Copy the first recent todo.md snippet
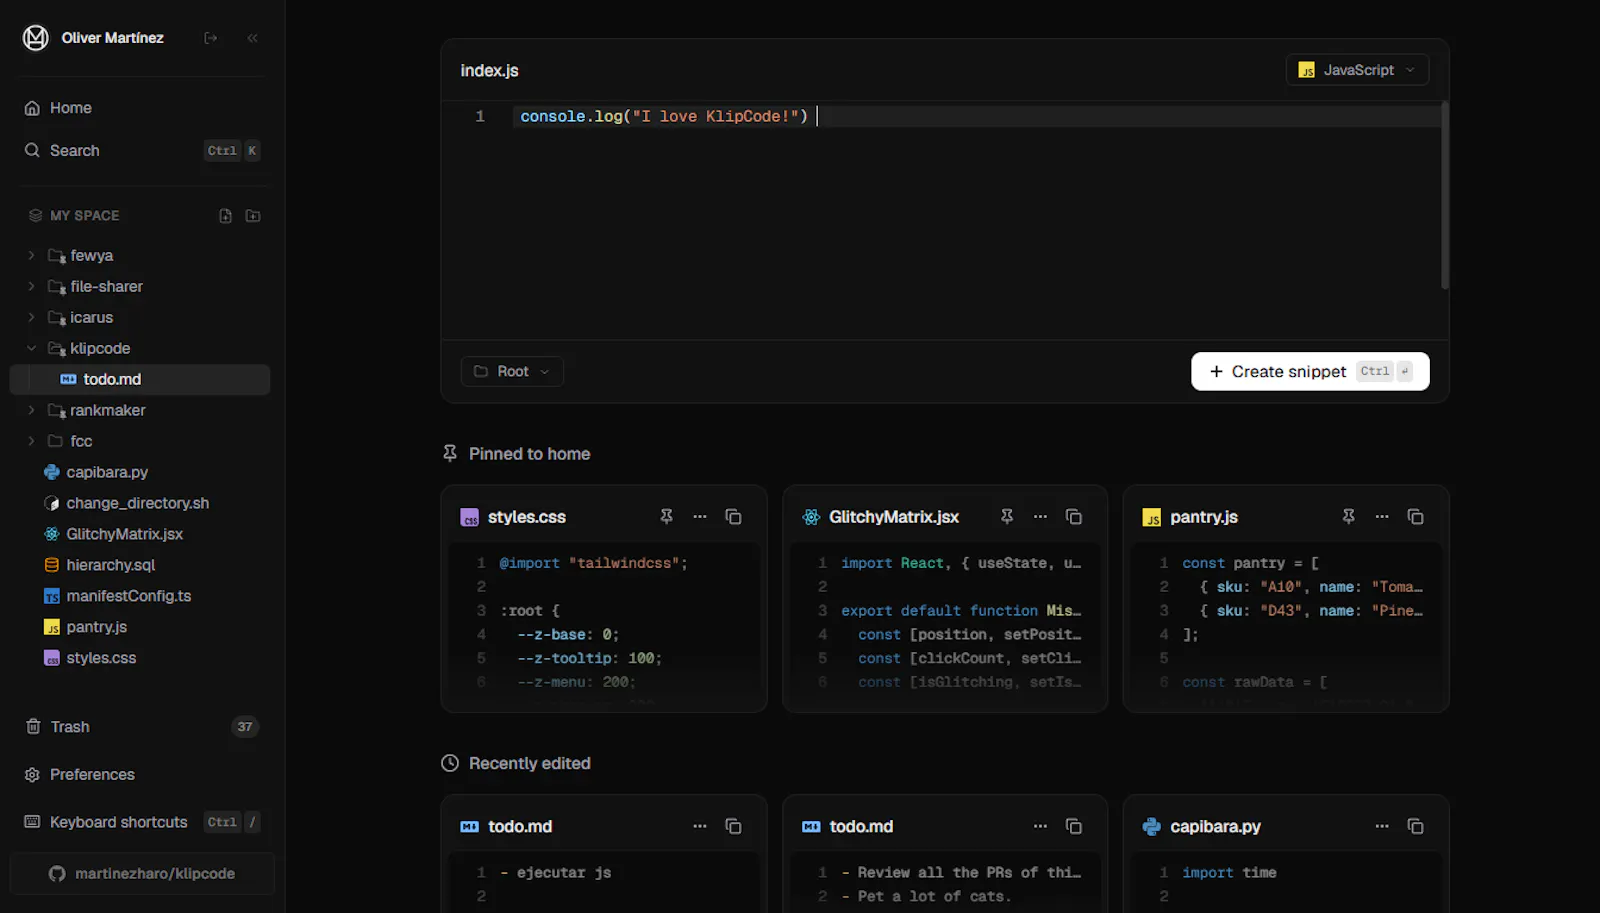 733,826
